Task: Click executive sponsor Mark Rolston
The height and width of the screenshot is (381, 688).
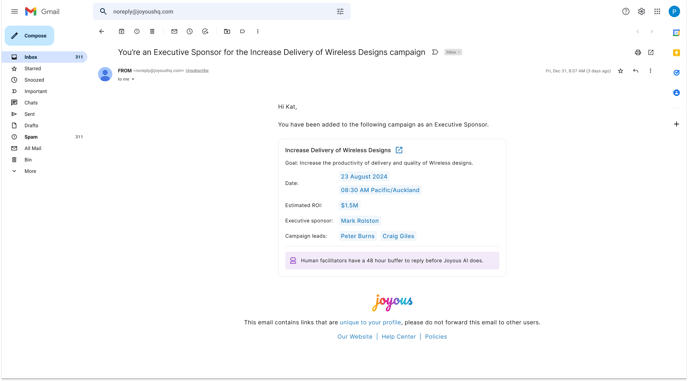Action: click(x=360, y=221)
